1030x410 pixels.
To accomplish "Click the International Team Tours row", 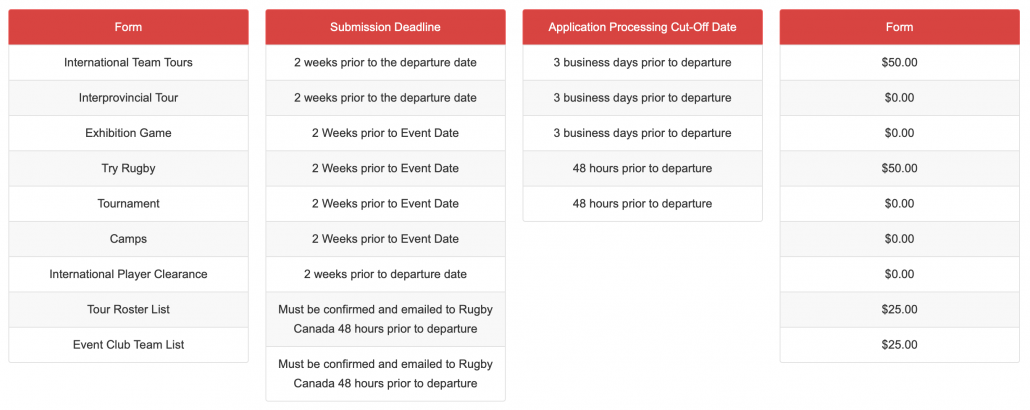I will click(x=128, y=62).
